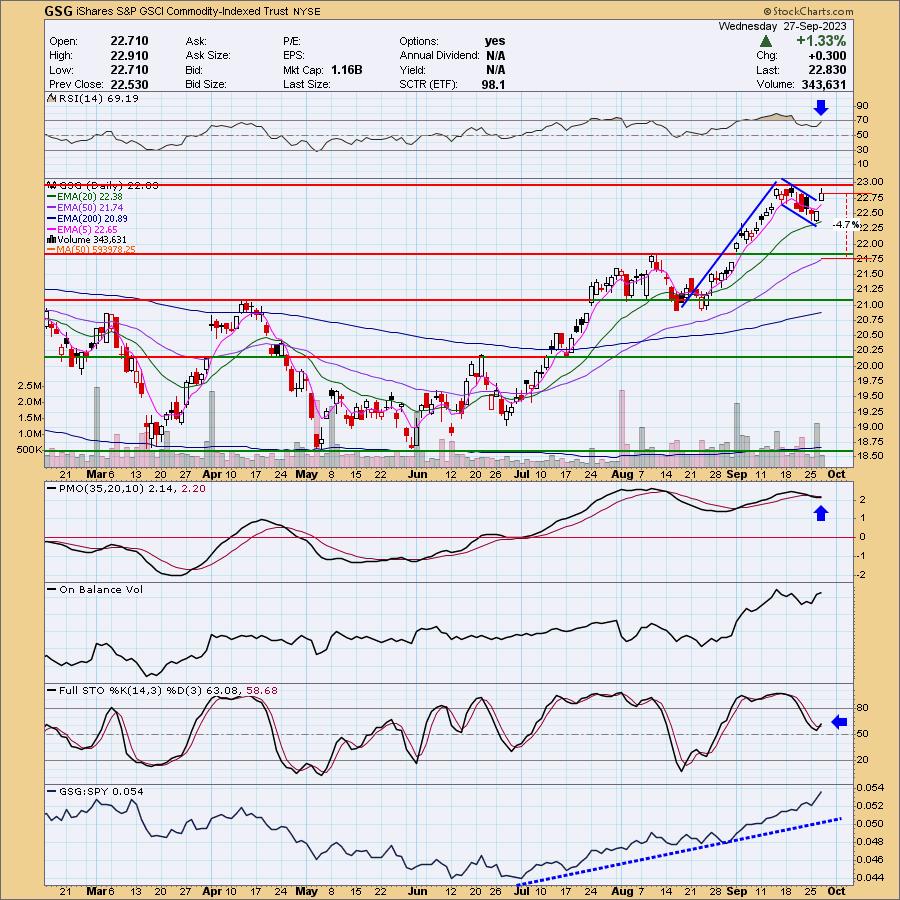Click the NYSE exchange label
The image size is (900, 900).
309,11
